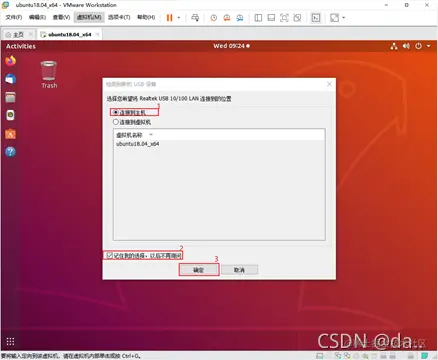Sort by the 虚拟机名称 column header
The height and width of the screenshot is (360, 438).
point(130,135)
